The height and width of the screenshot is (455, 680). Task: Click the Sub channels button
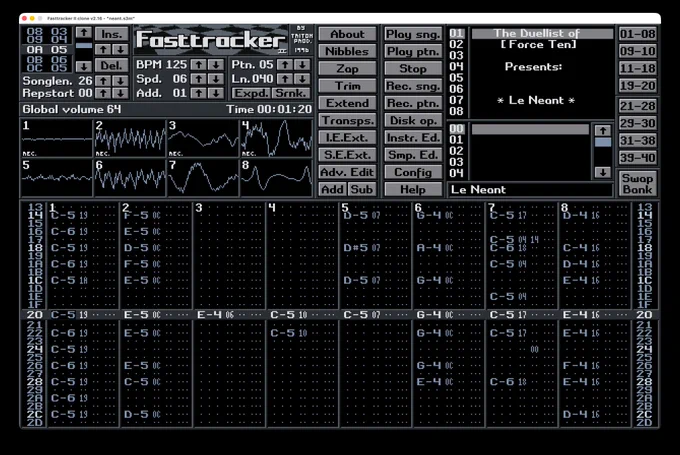[362, 190]
